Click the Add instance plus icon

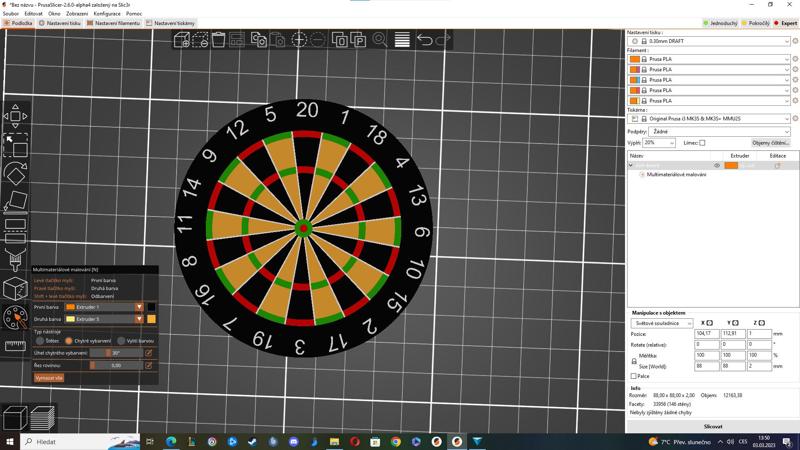coord(299,40)
